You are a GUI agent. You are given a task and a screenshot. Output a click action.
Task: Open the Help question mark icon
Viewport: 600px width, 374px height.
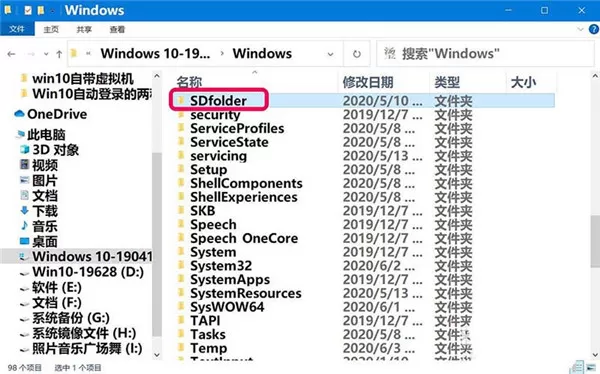coord(593,29)
